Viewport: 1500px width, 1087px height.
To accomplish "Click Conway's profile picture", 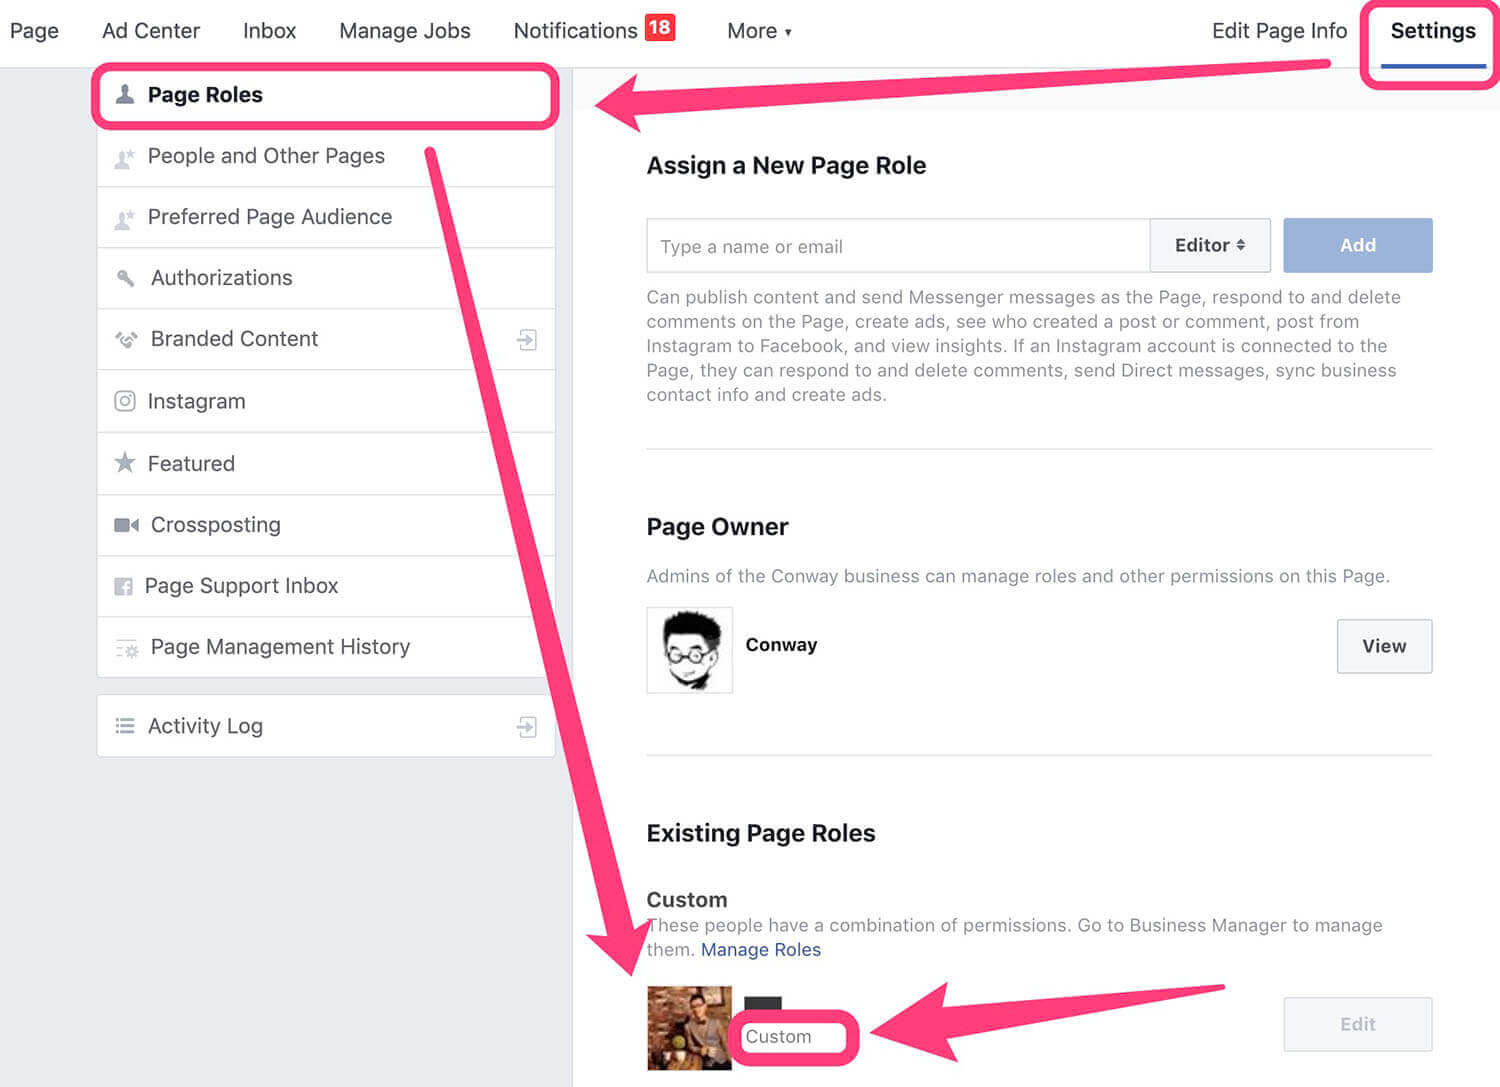I will (x=690, y=650).
